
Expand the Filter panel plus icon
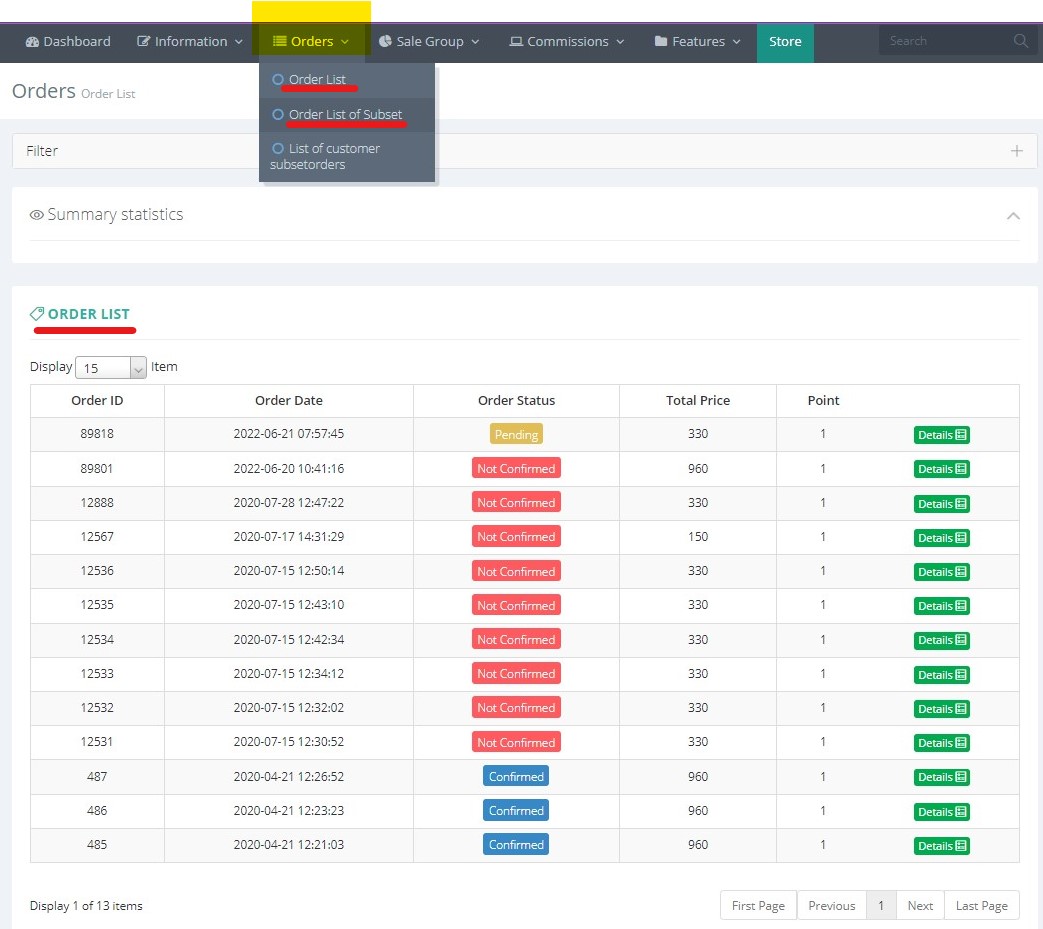click(x=1016, y=151)
